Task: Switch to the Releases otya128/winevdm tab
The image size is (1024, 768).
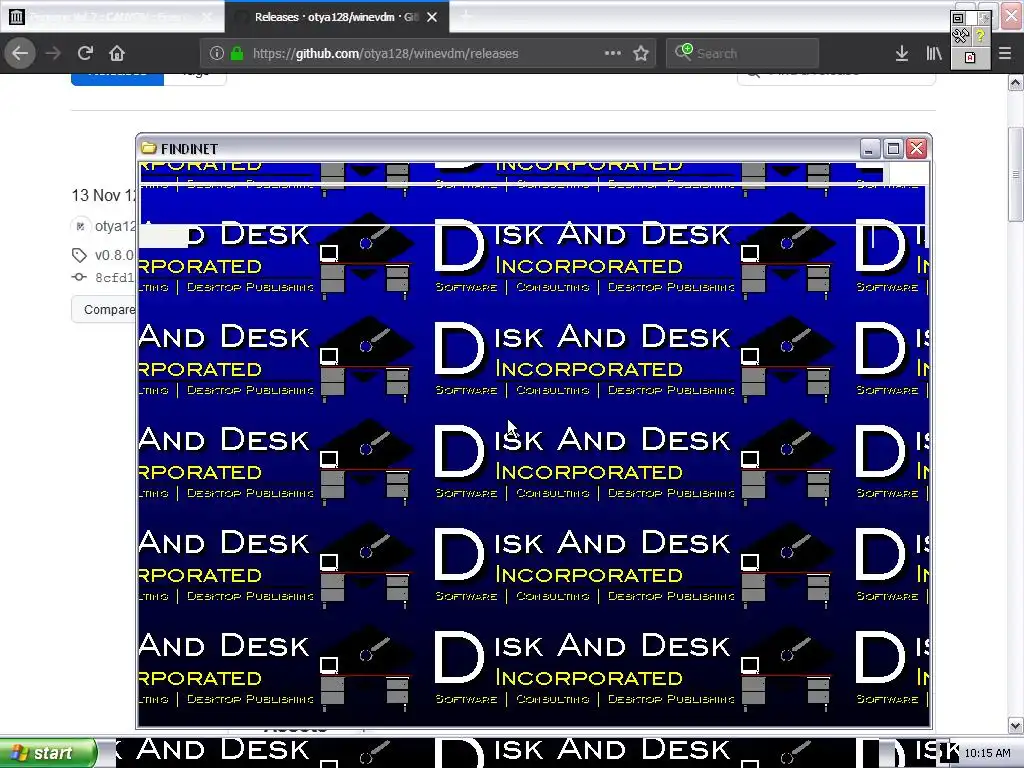Action: [x=336, y=17]
